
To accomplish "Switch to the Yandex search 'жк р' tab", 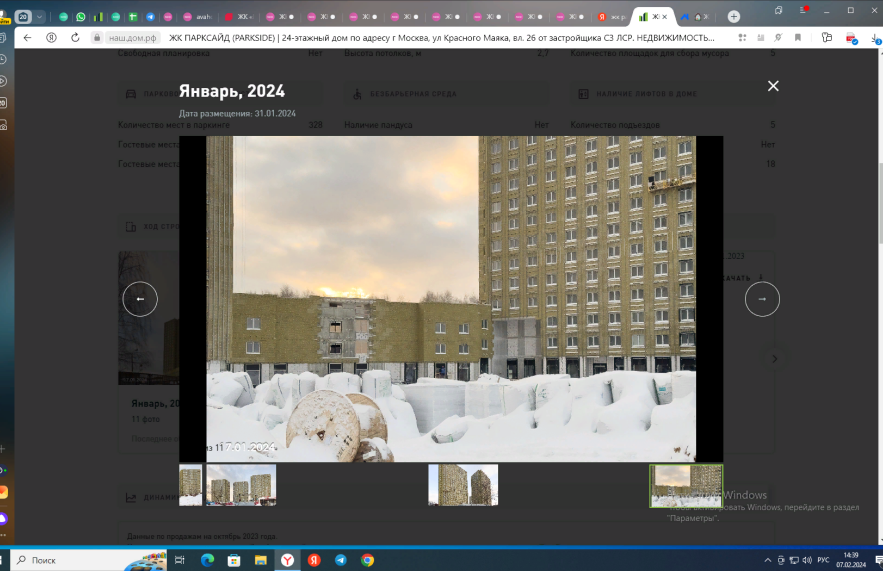I will 612,17.
